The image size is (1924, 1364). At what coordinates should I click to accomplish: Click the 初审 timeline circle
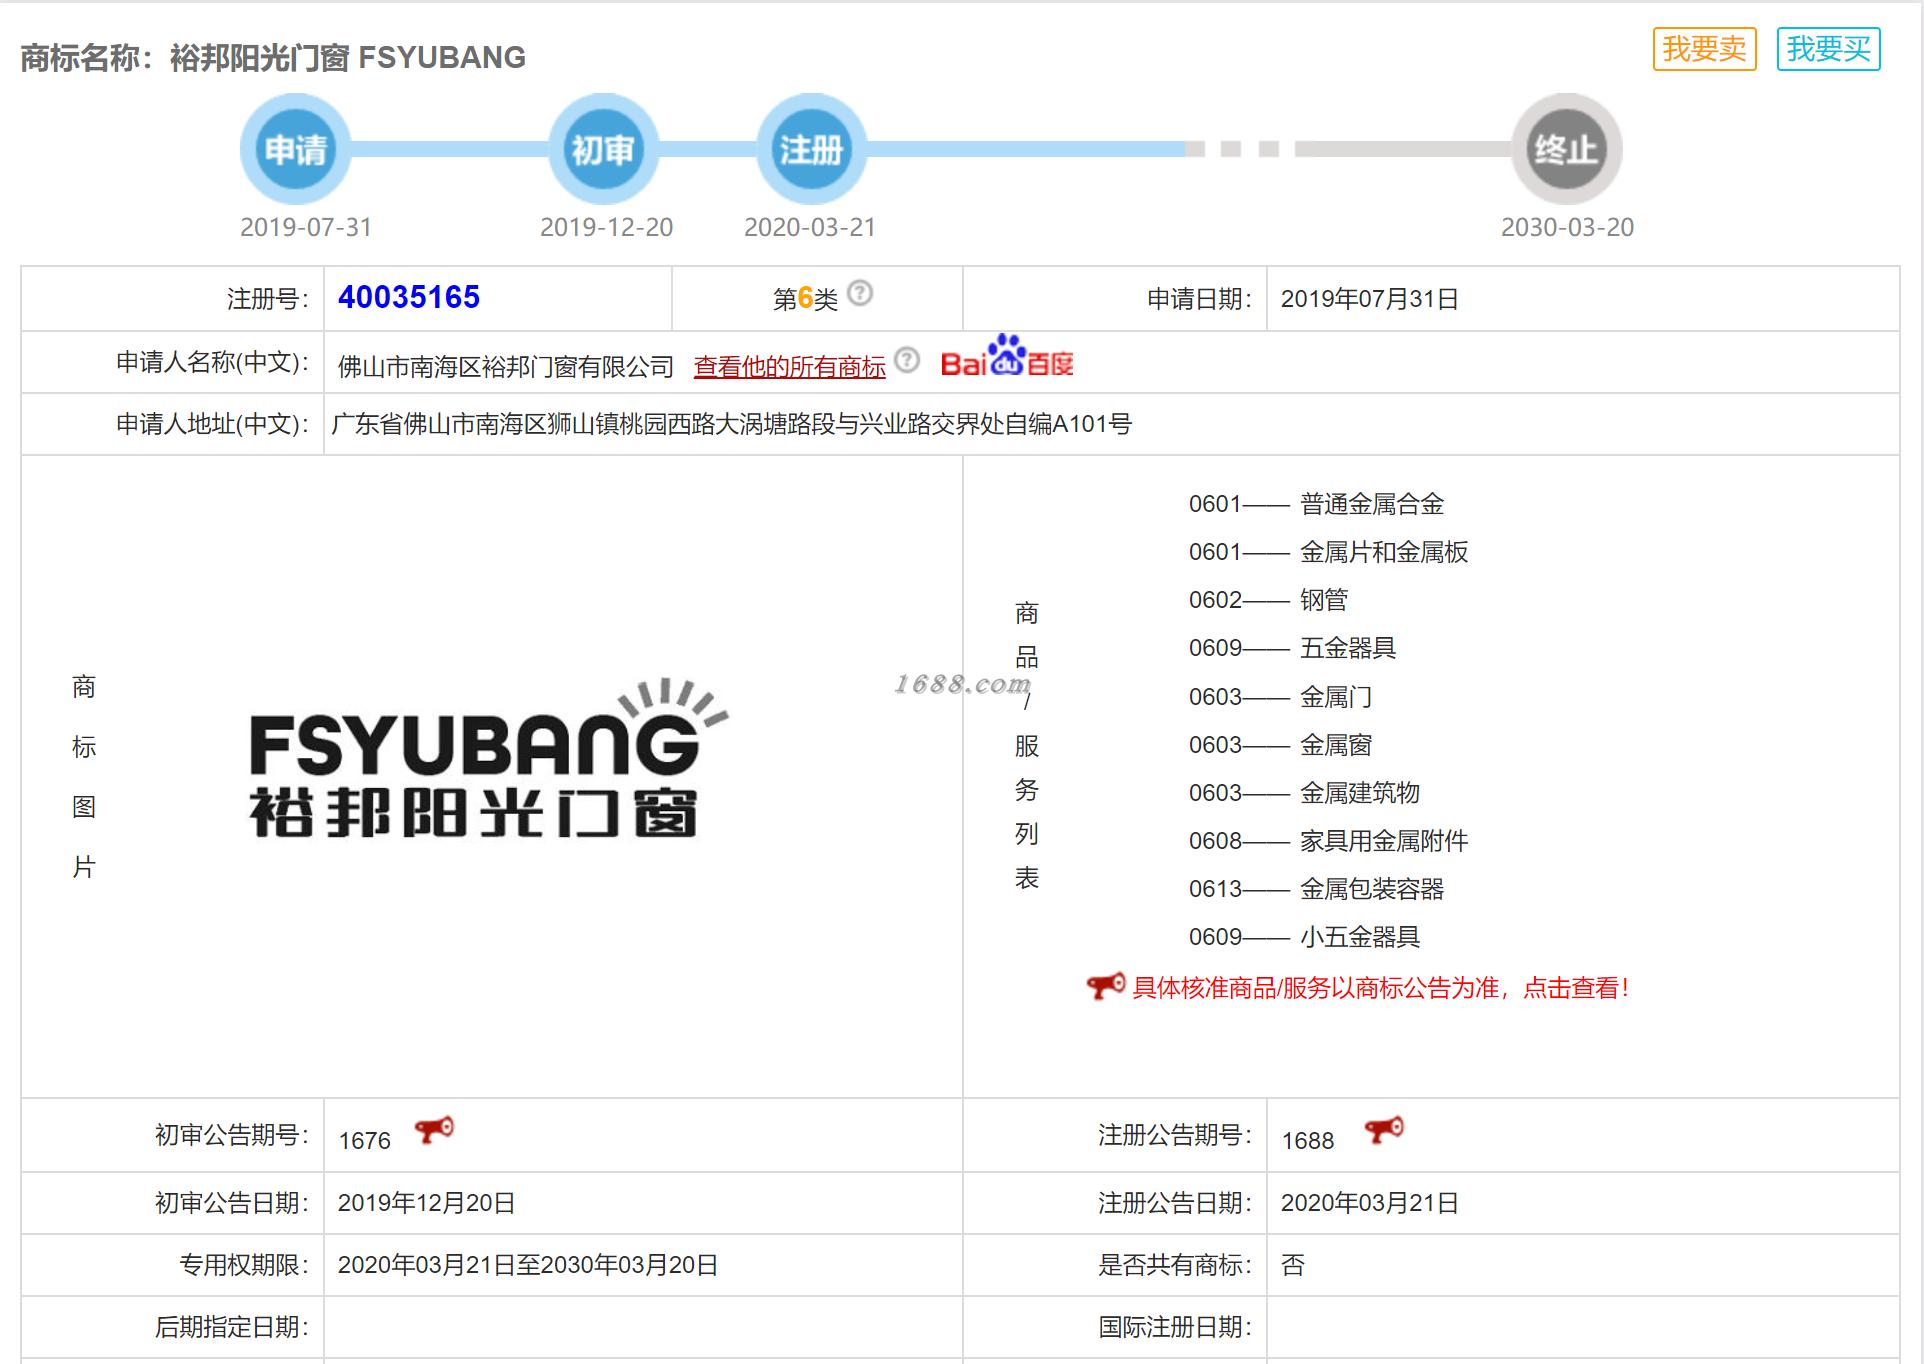tap(603, 150)
